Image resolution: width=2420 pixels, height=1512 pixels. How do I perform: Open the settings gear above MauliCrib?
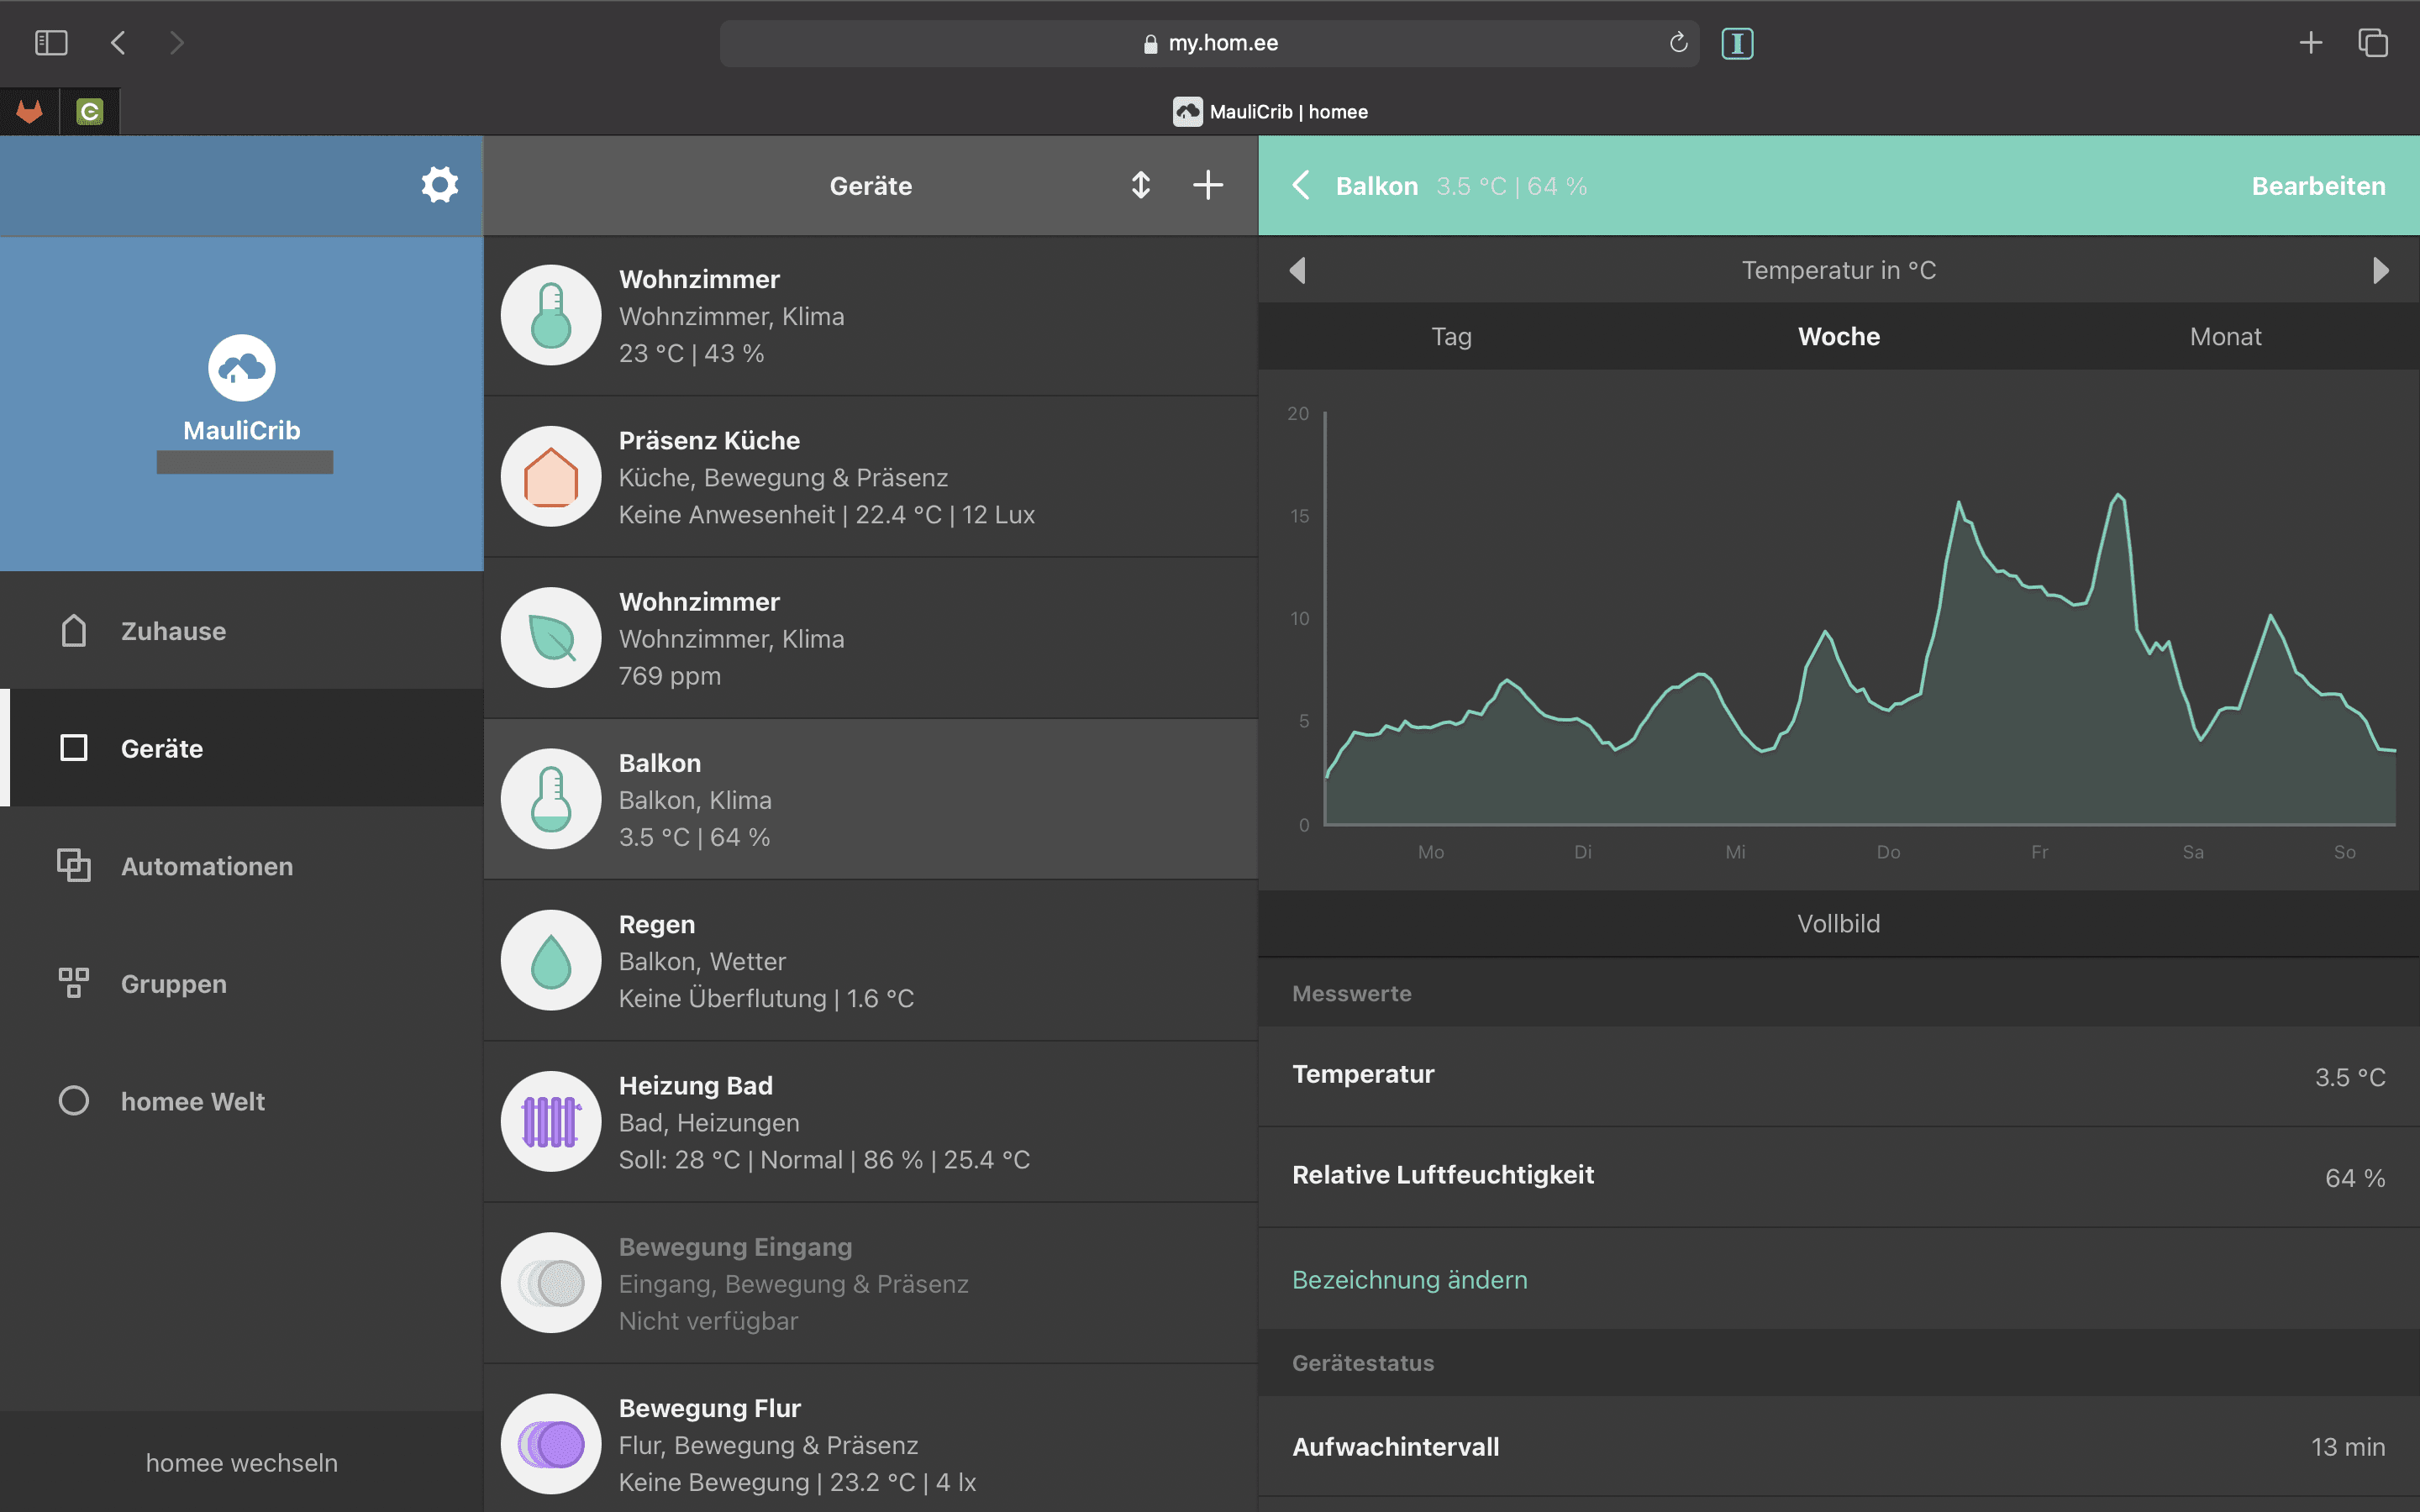click(x=440, y=184)
